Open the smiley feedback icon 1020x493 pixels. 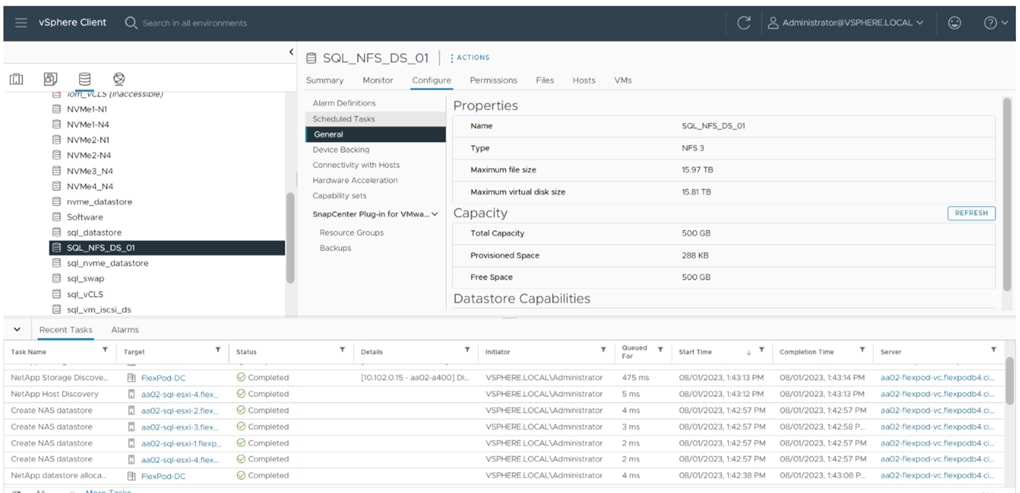click(x=954, y=23)
